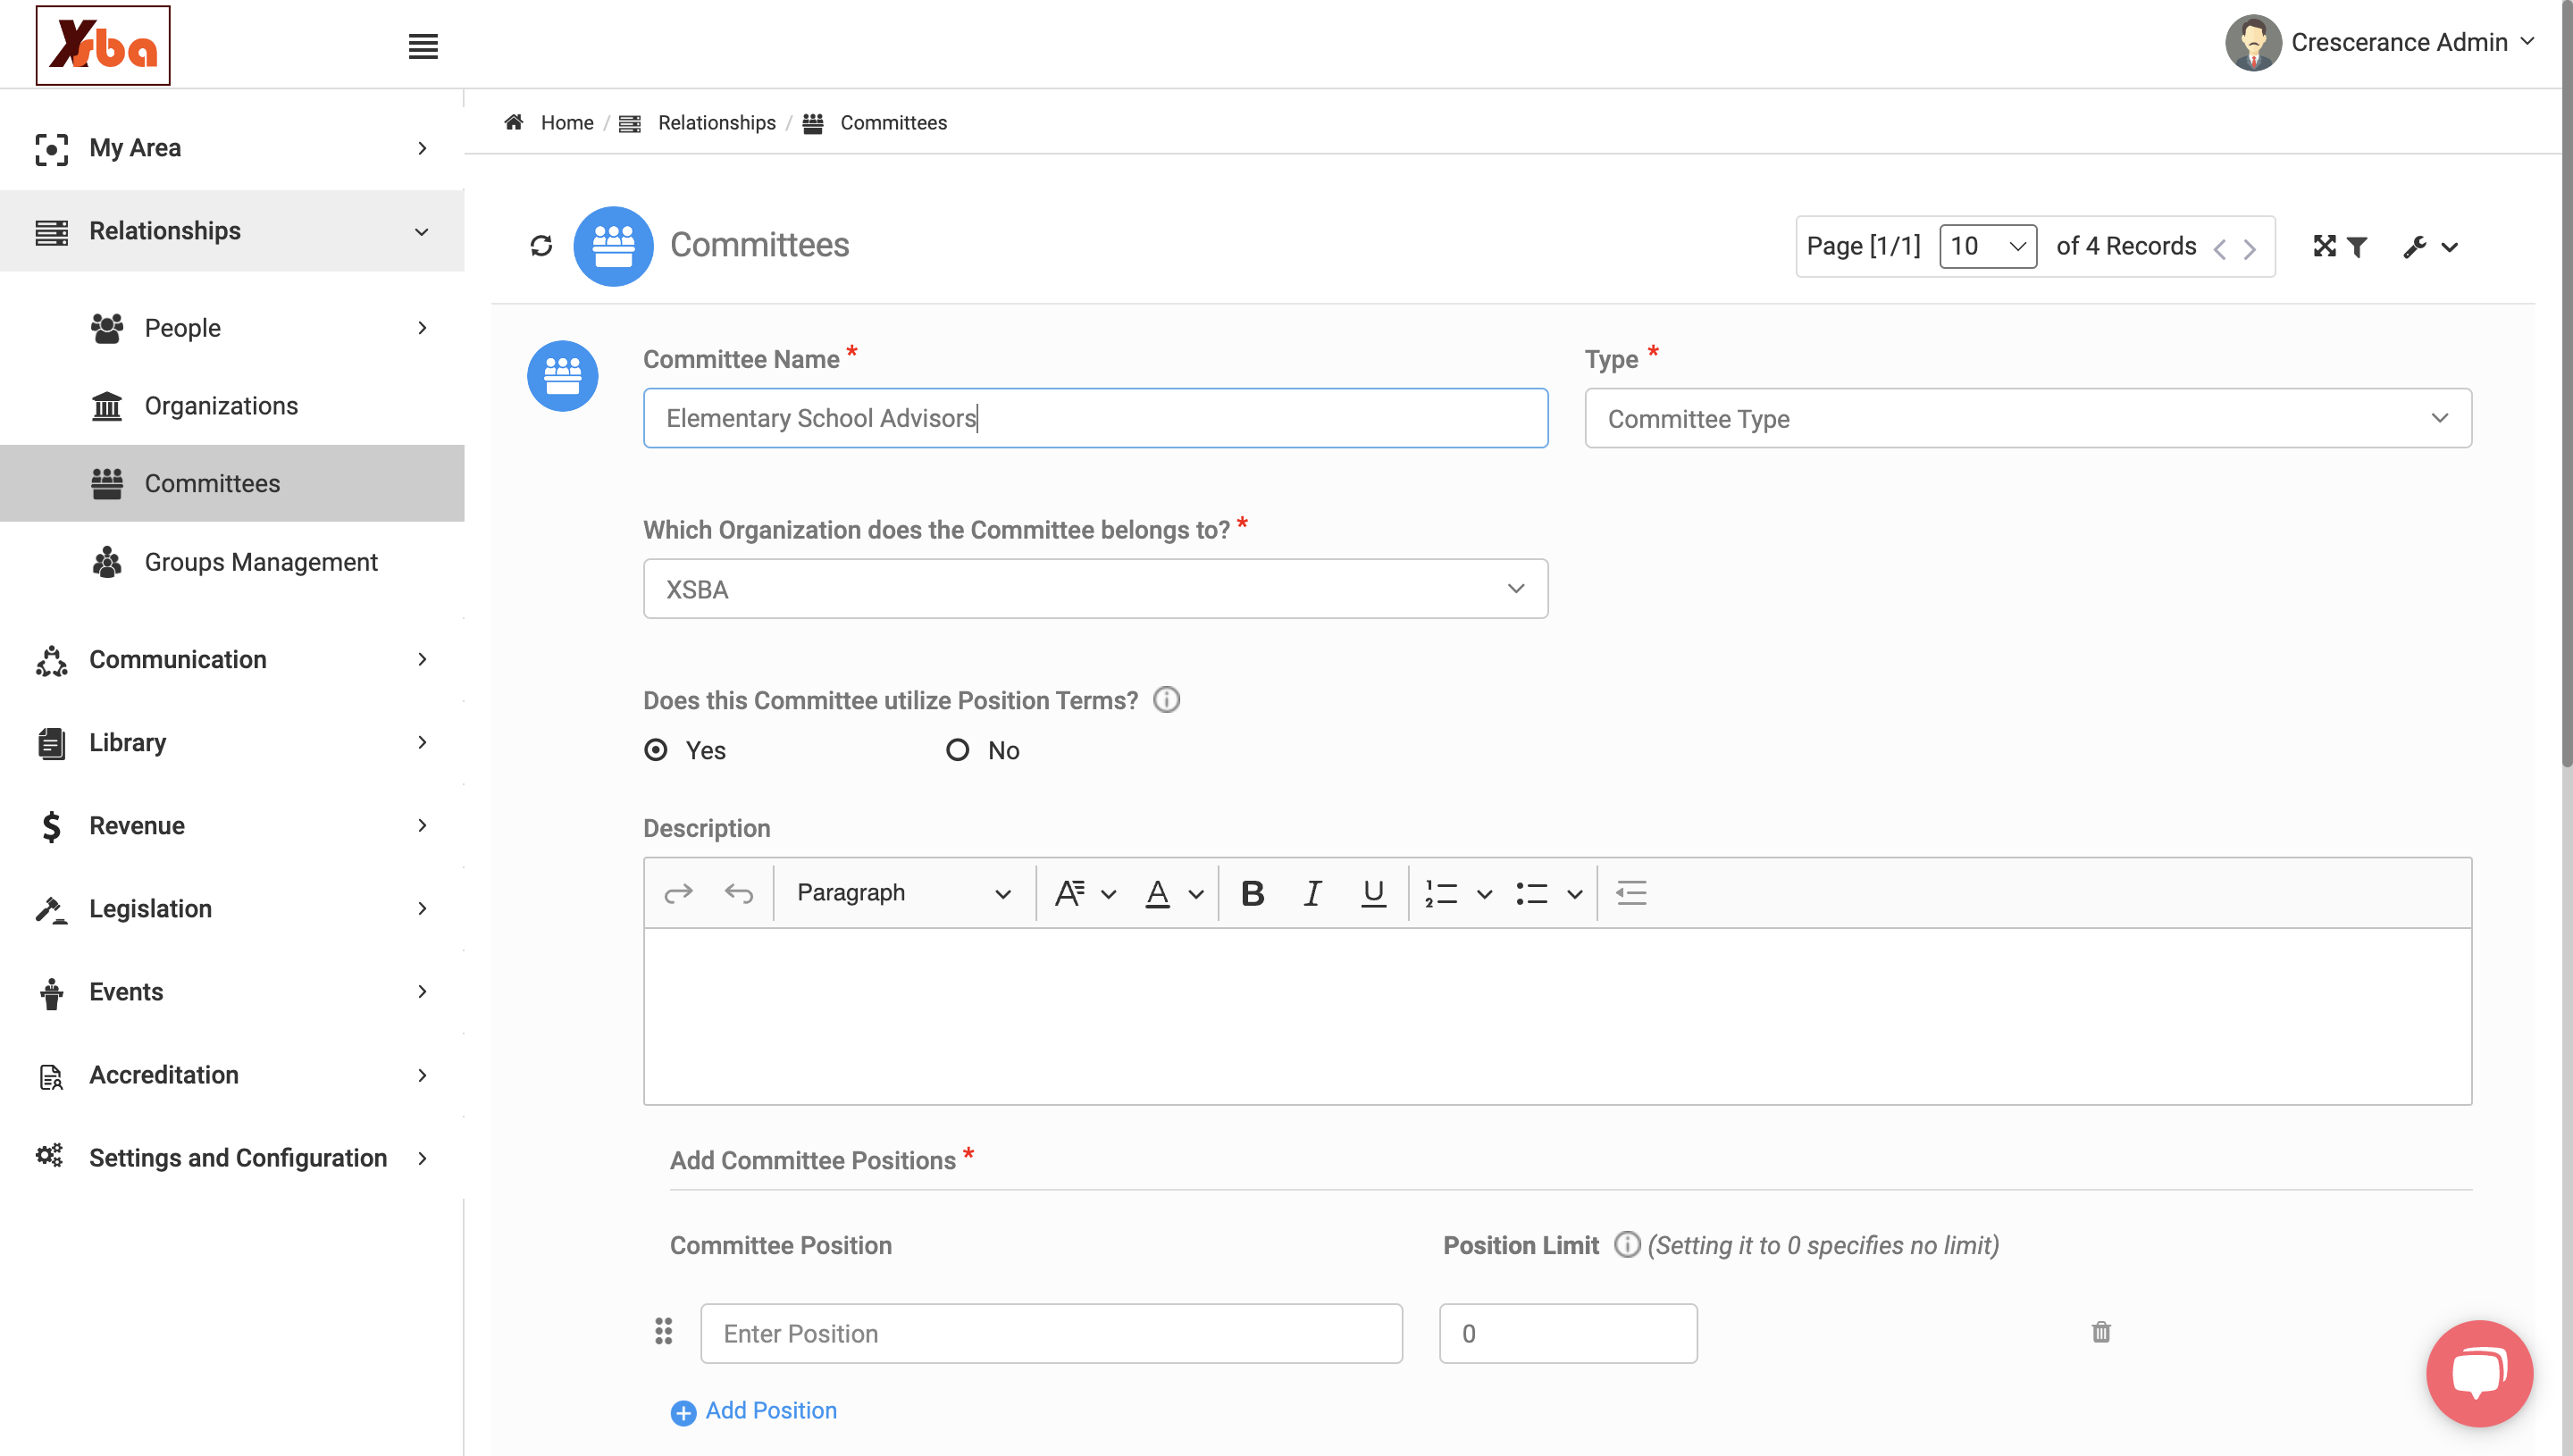
Task: Open the chat support bubble
Action: tap(2479, 1373)
